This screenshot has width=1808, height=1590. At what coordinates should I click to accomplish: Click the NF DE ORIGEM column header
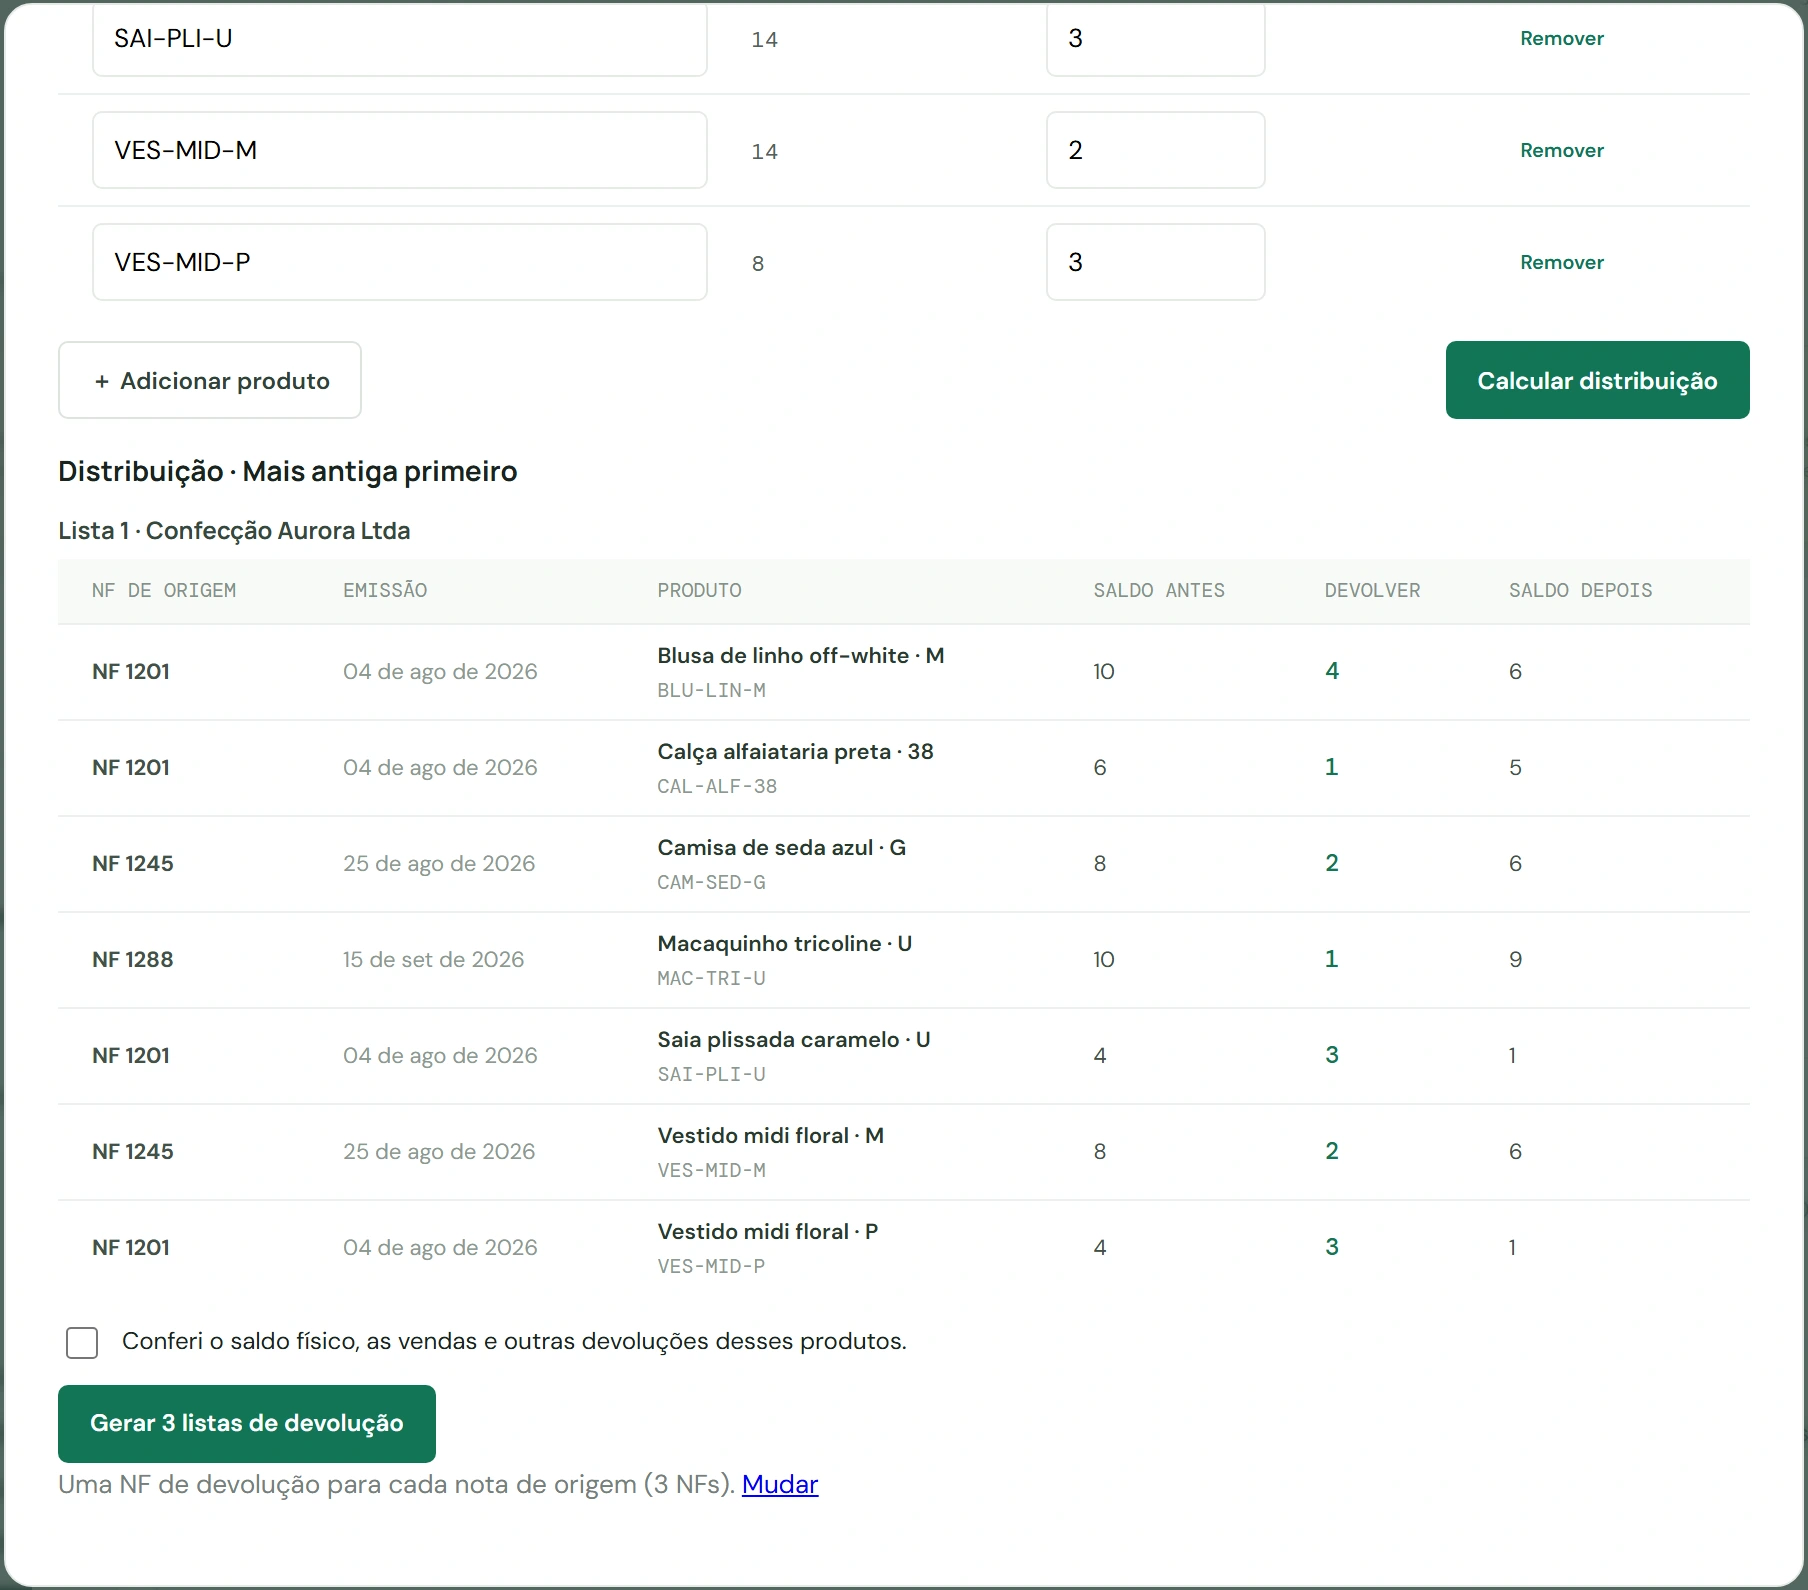click(164, 590)
